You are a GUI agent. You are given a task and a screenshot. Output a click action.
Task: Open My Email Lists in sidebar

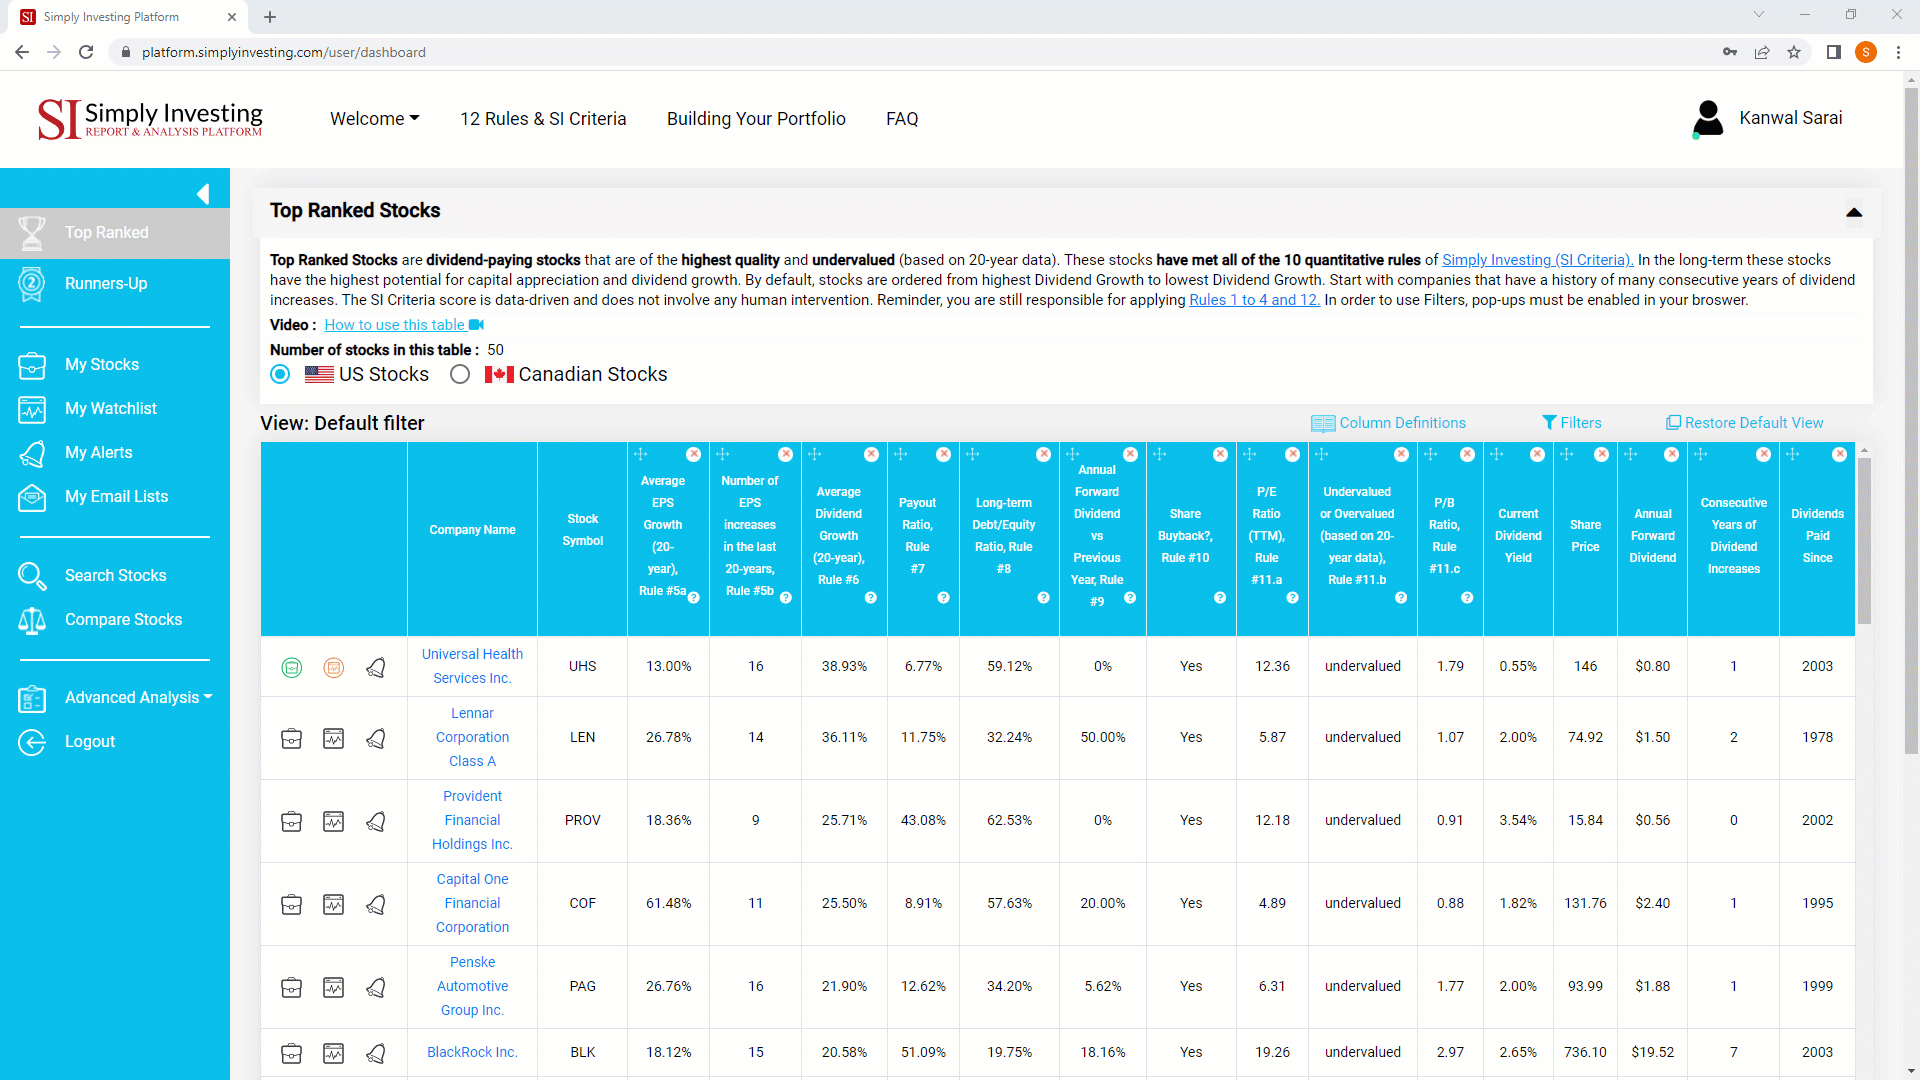click(x=115, y=496)
